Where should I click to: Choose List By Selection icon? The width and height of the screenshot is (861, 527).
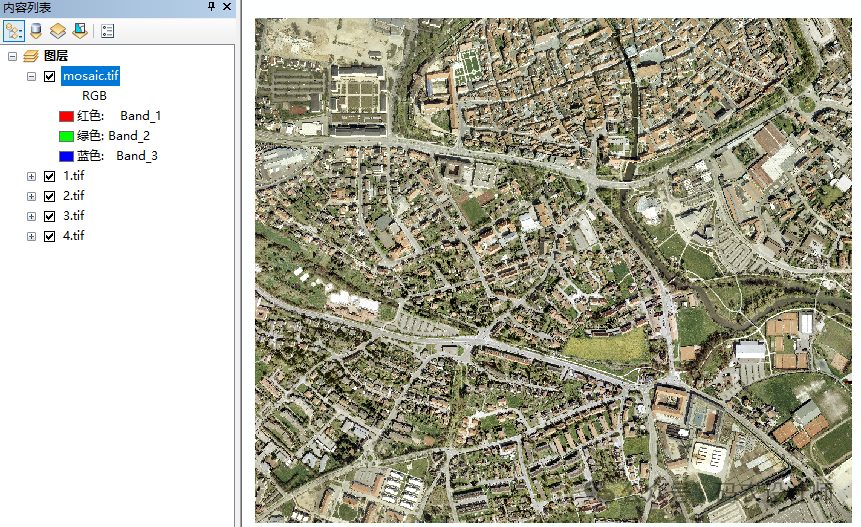tap(79, 31)
